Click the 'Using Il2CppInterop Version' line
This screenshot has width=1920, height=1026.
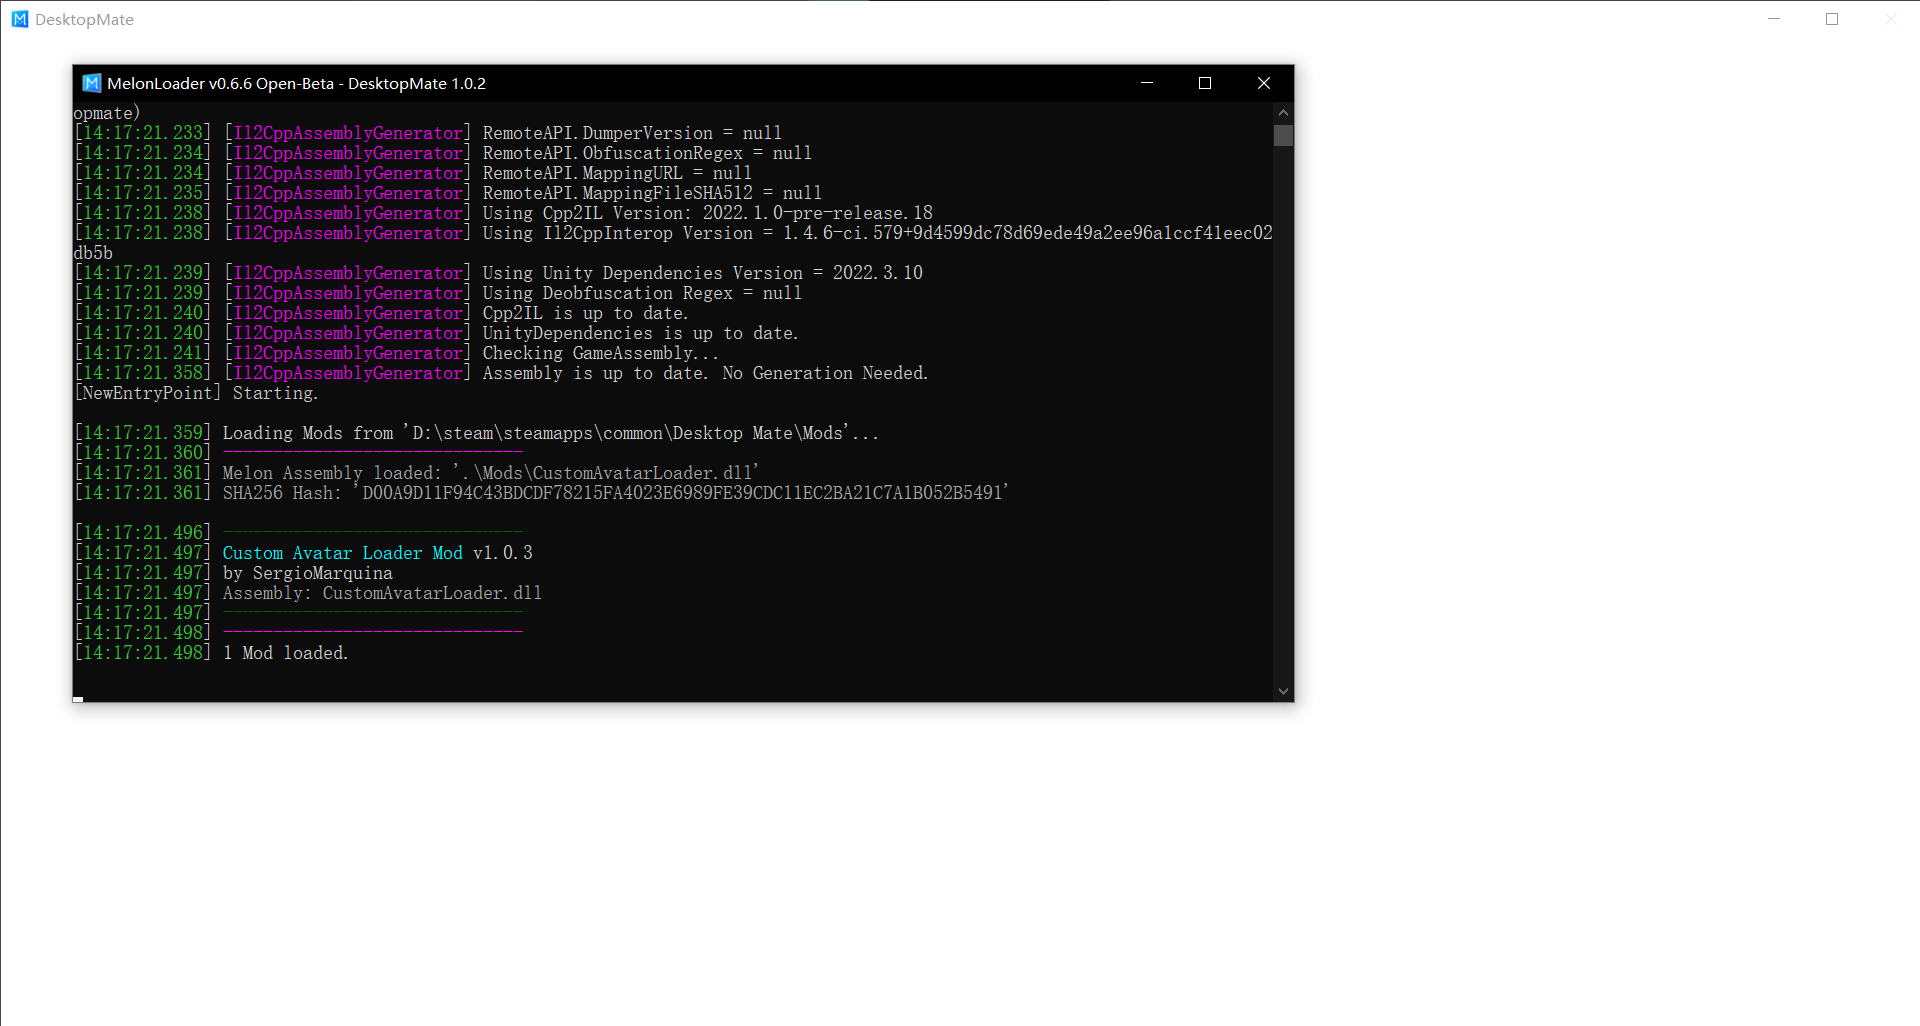pyautogui.click(x=877, y=233)
